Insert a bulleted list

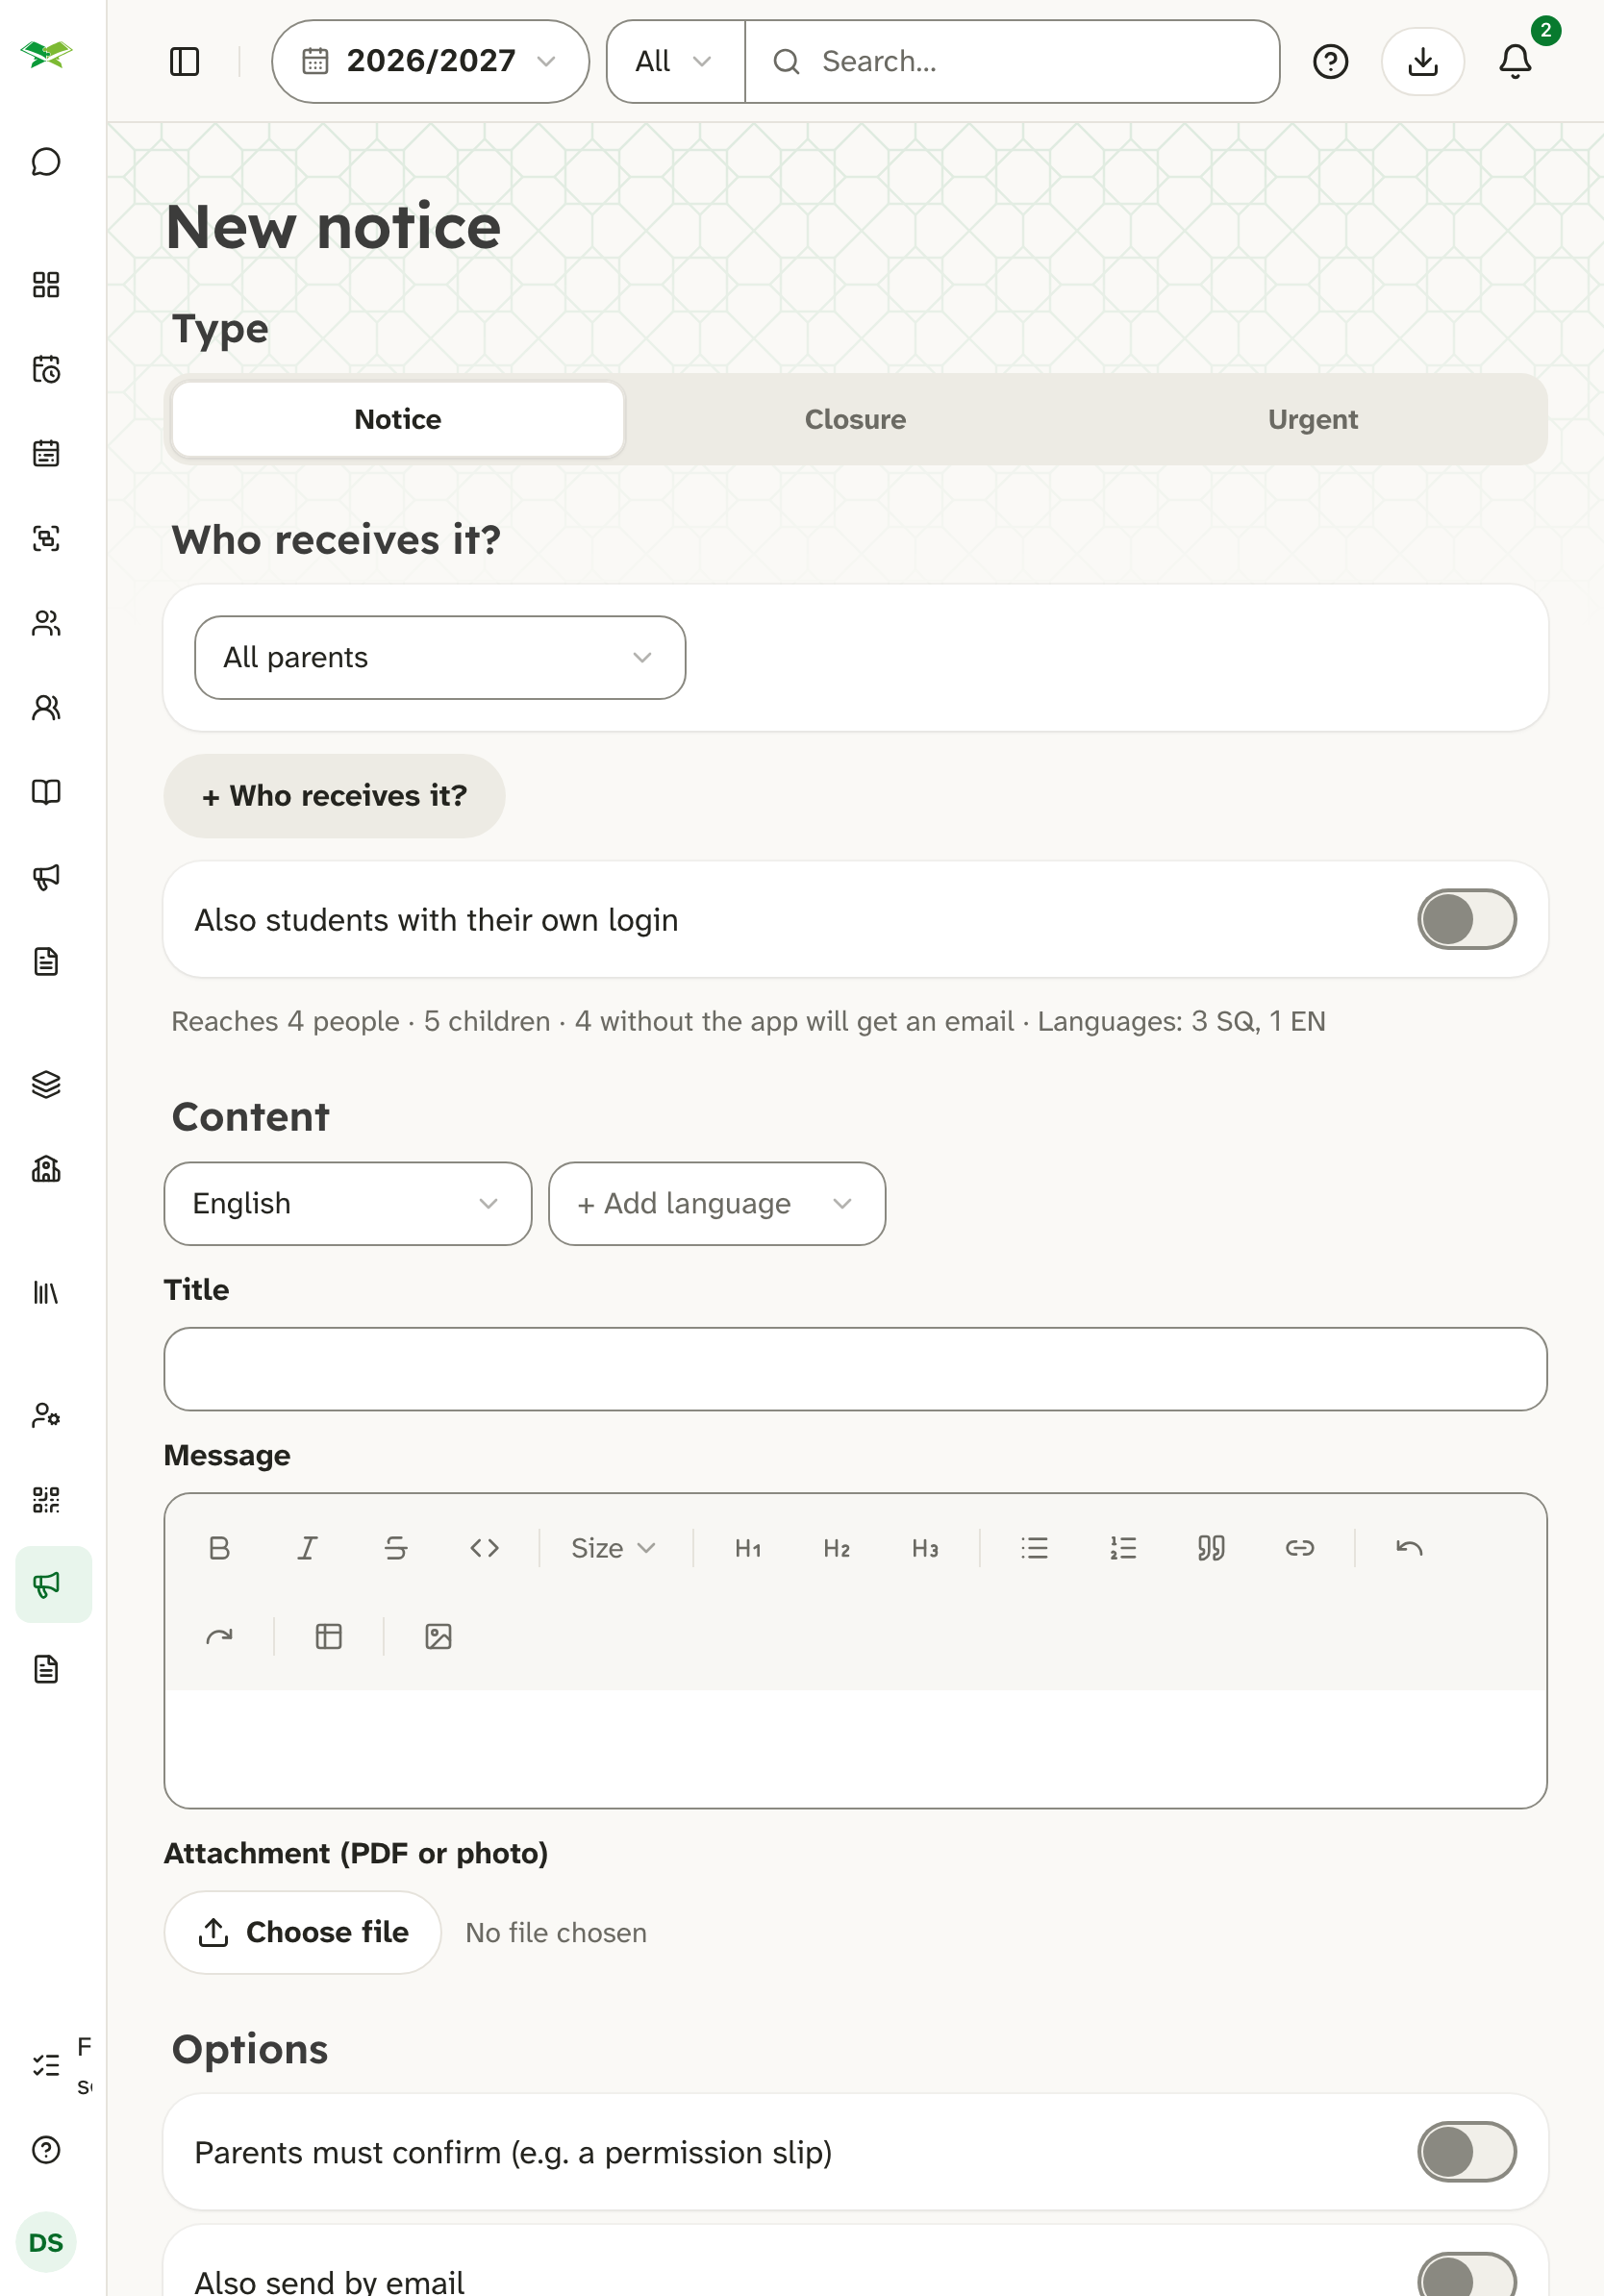[1034, 1548]
